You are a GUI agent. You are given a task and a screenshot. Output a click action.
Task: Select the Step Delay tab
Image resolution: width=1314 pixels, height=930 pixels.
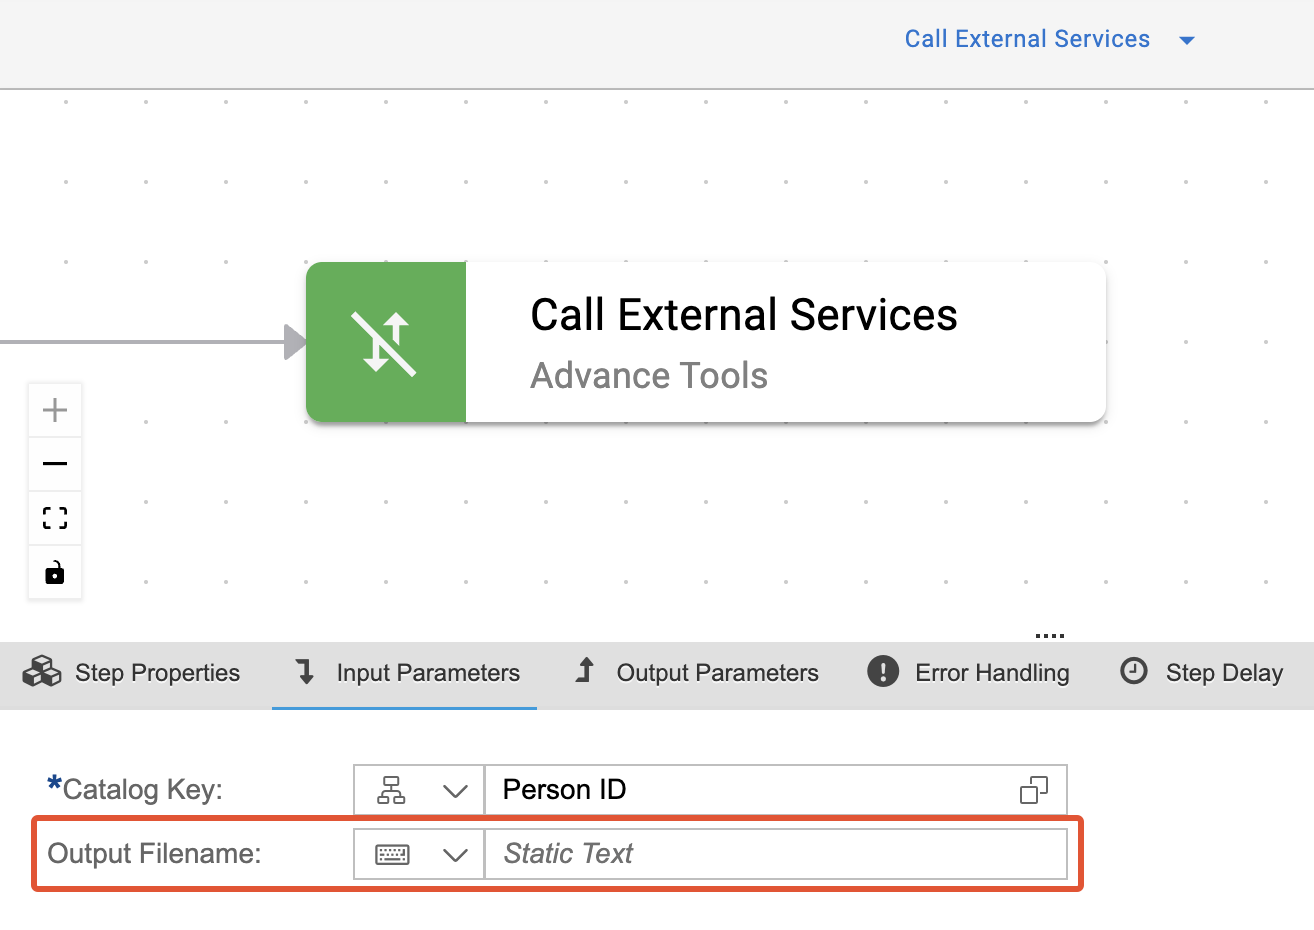click(1201, 673)
